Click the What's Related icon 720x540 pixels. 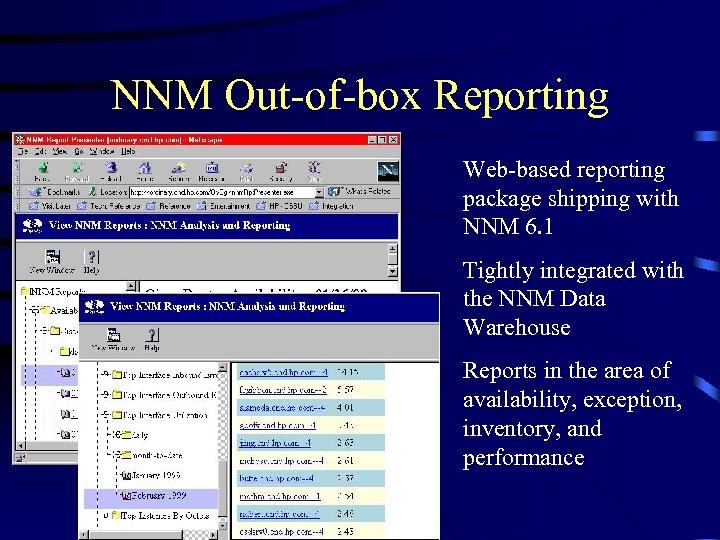(x=333, y=191)
